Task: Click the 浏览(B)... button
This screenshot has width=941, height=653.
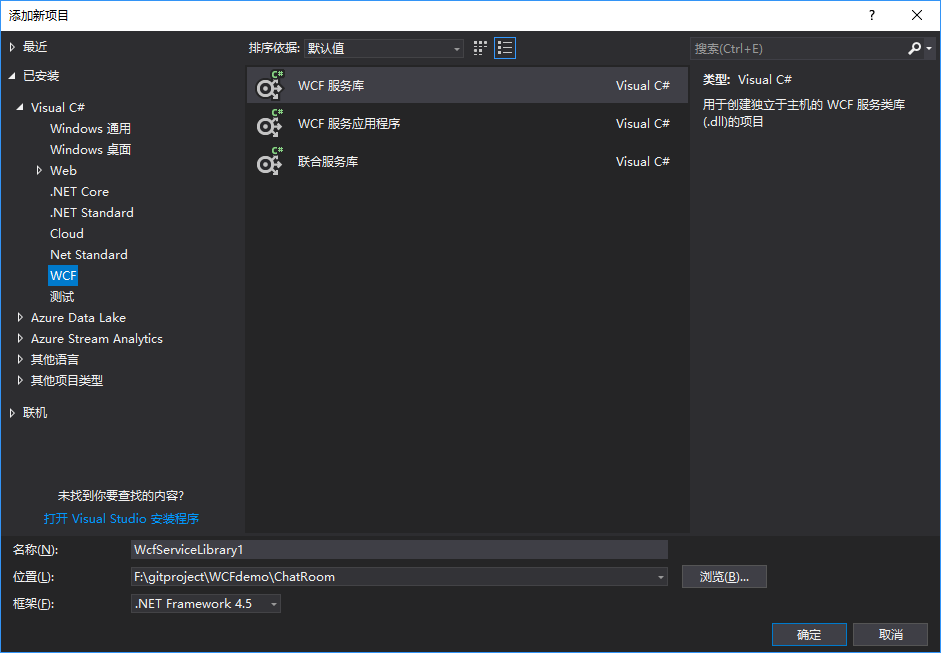Action: [724, 577]
